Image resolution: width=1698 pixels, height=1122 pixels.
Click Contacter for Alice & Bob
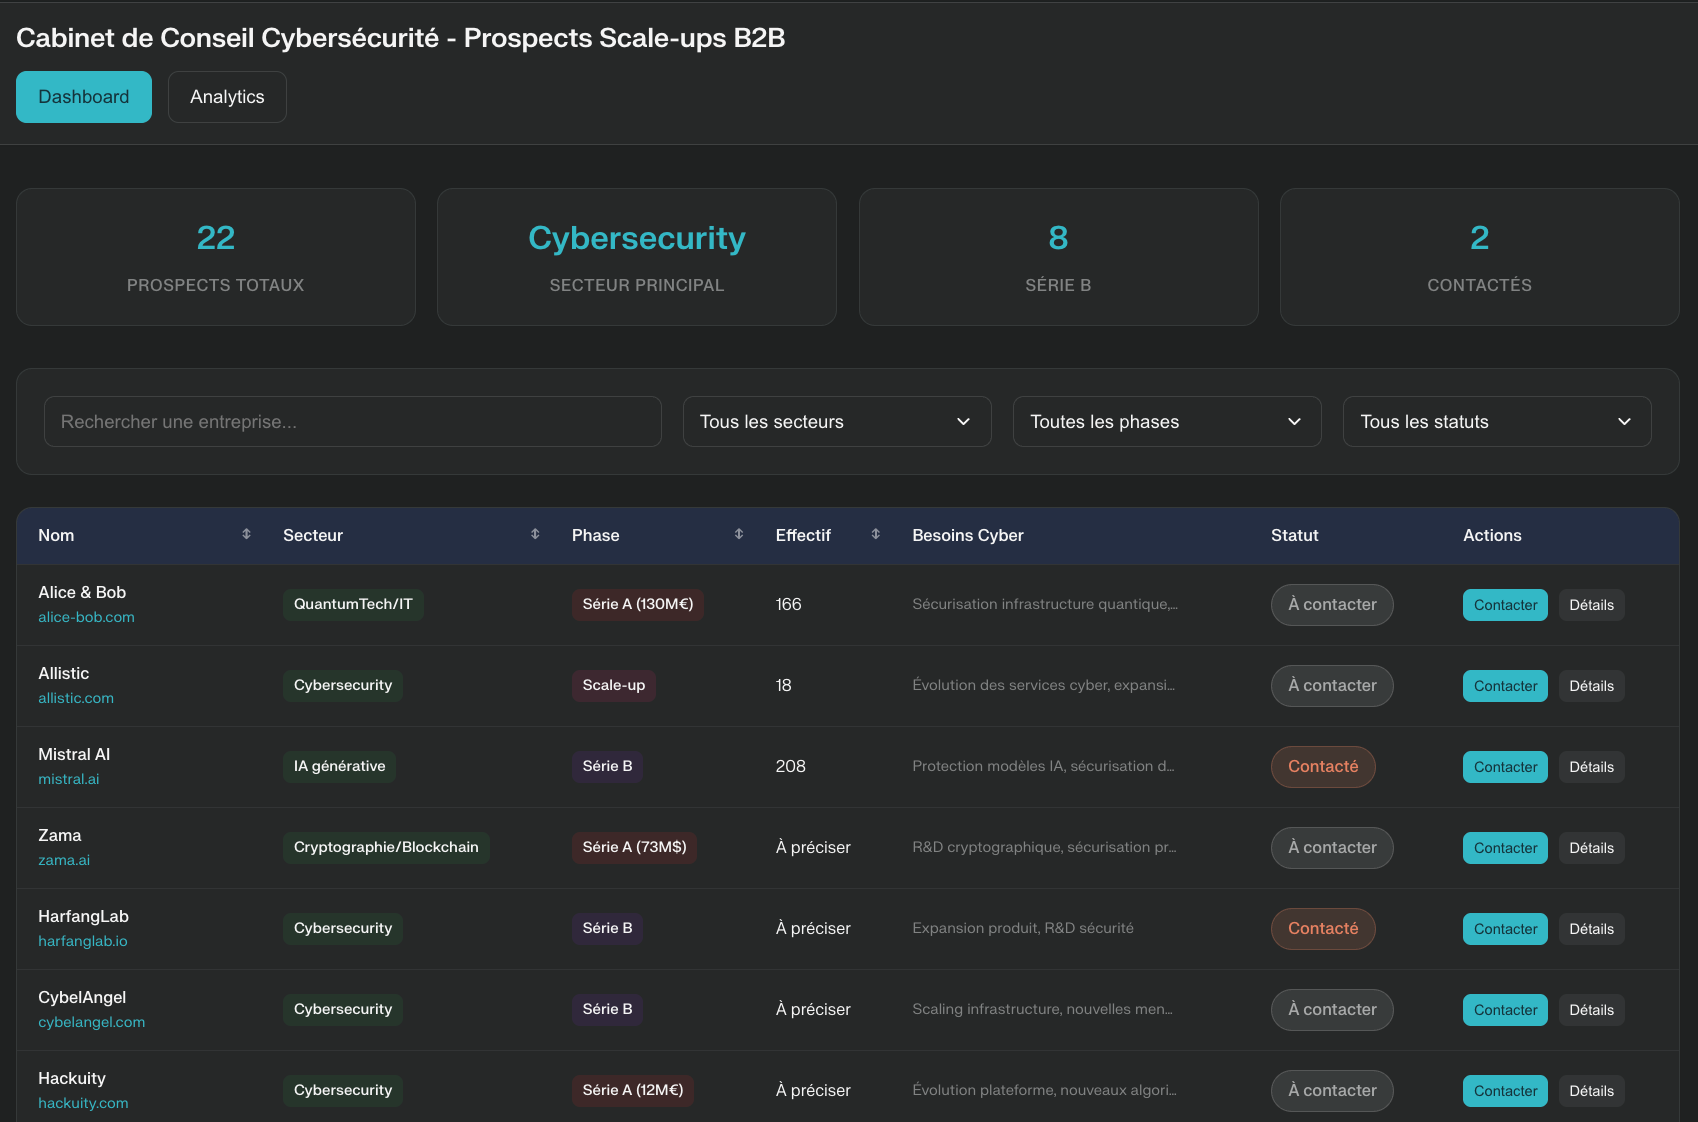pyautogui.click(x=1505, y=605)
